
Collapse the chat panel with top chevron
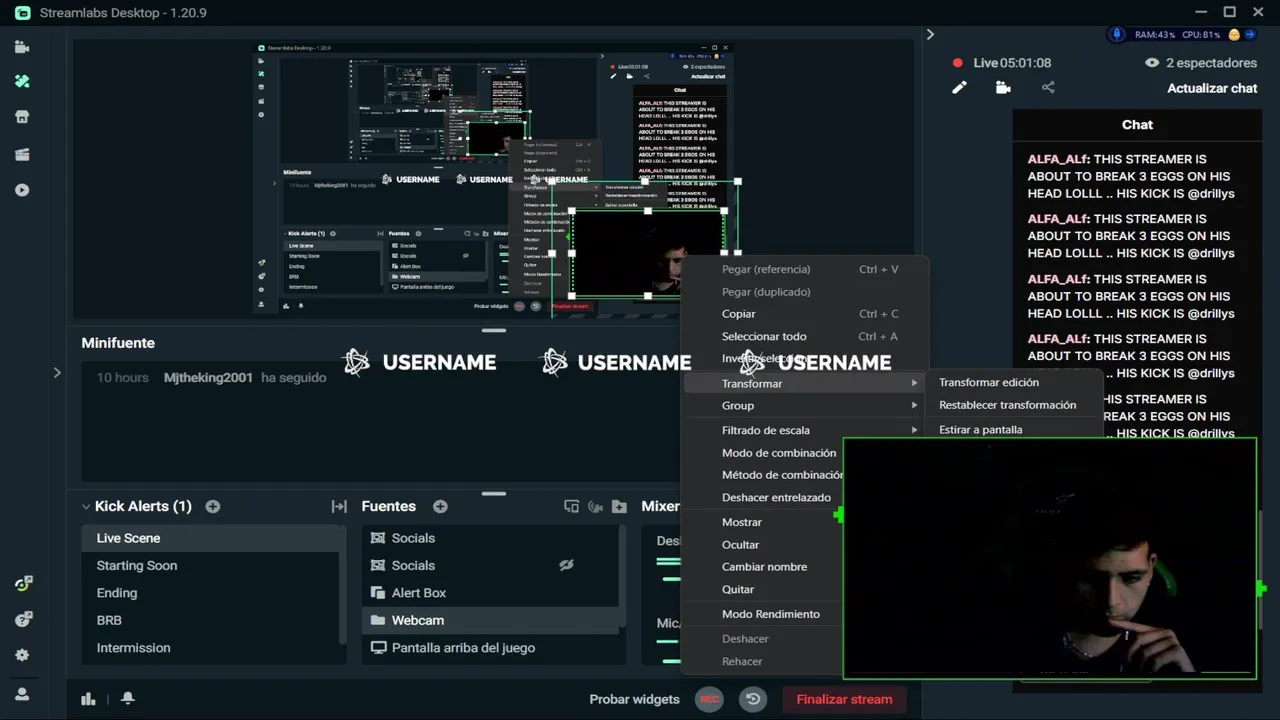click(930, 34)
